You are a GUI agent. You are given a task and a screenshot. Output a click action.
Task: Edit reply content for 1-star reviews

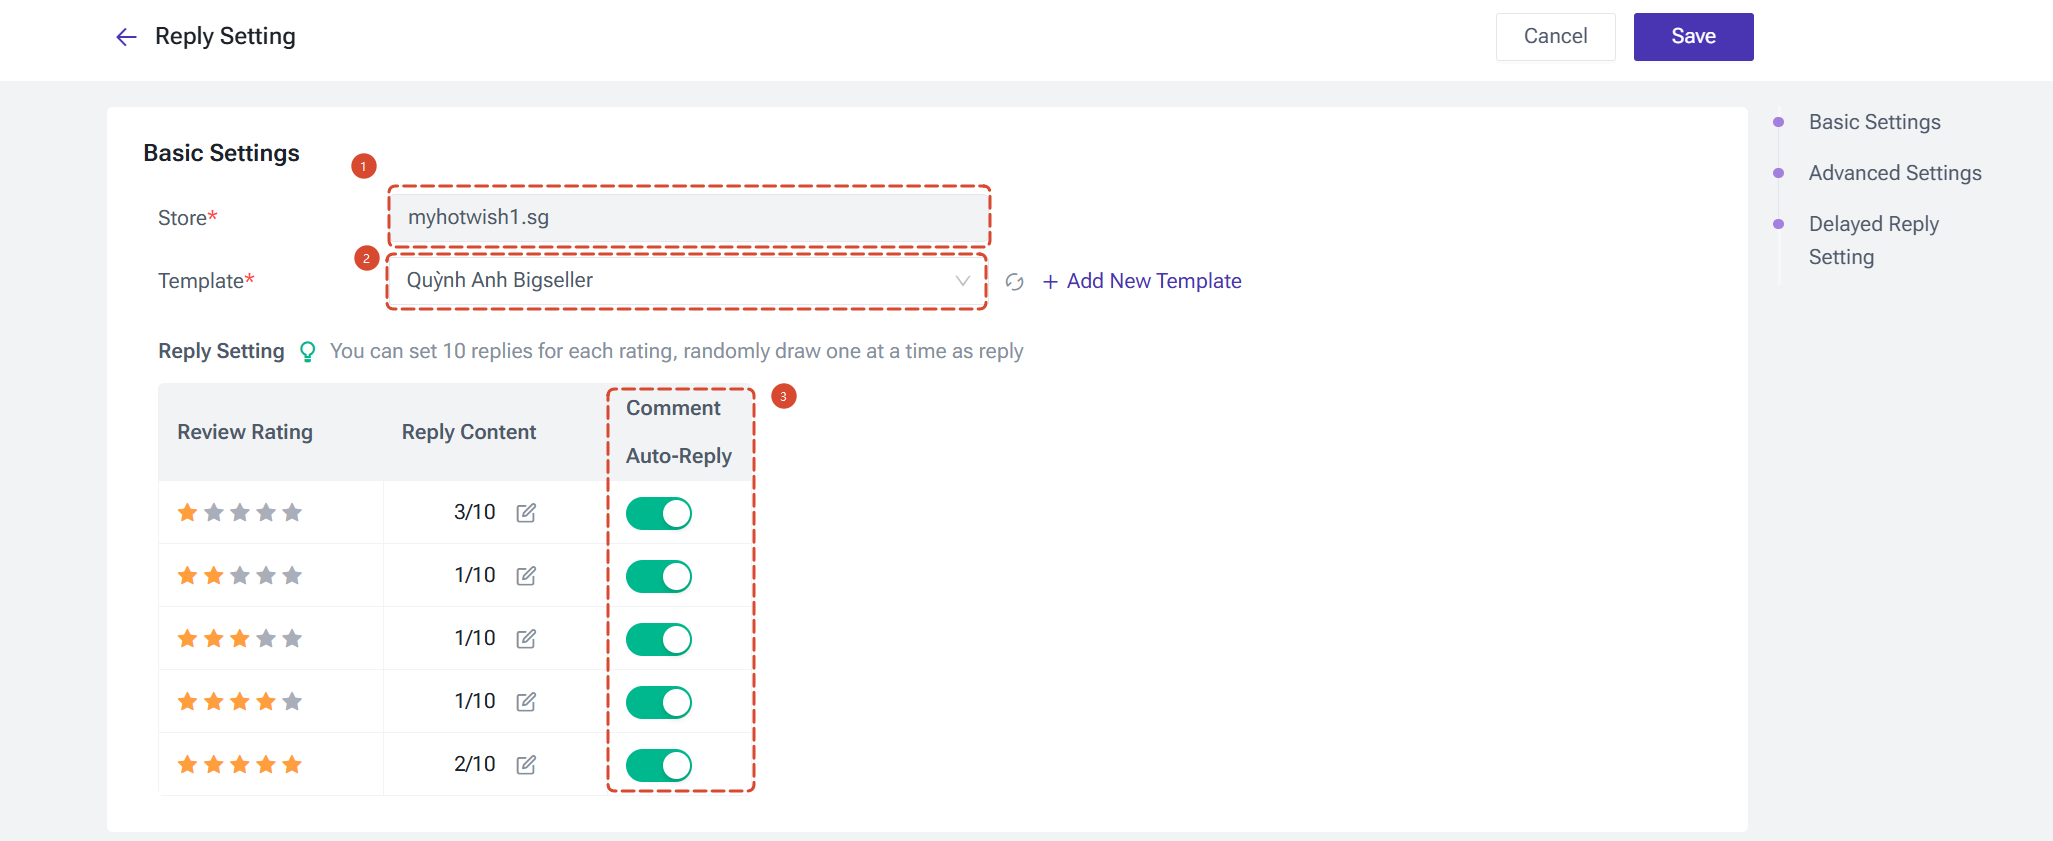click(x=526, y=513)
